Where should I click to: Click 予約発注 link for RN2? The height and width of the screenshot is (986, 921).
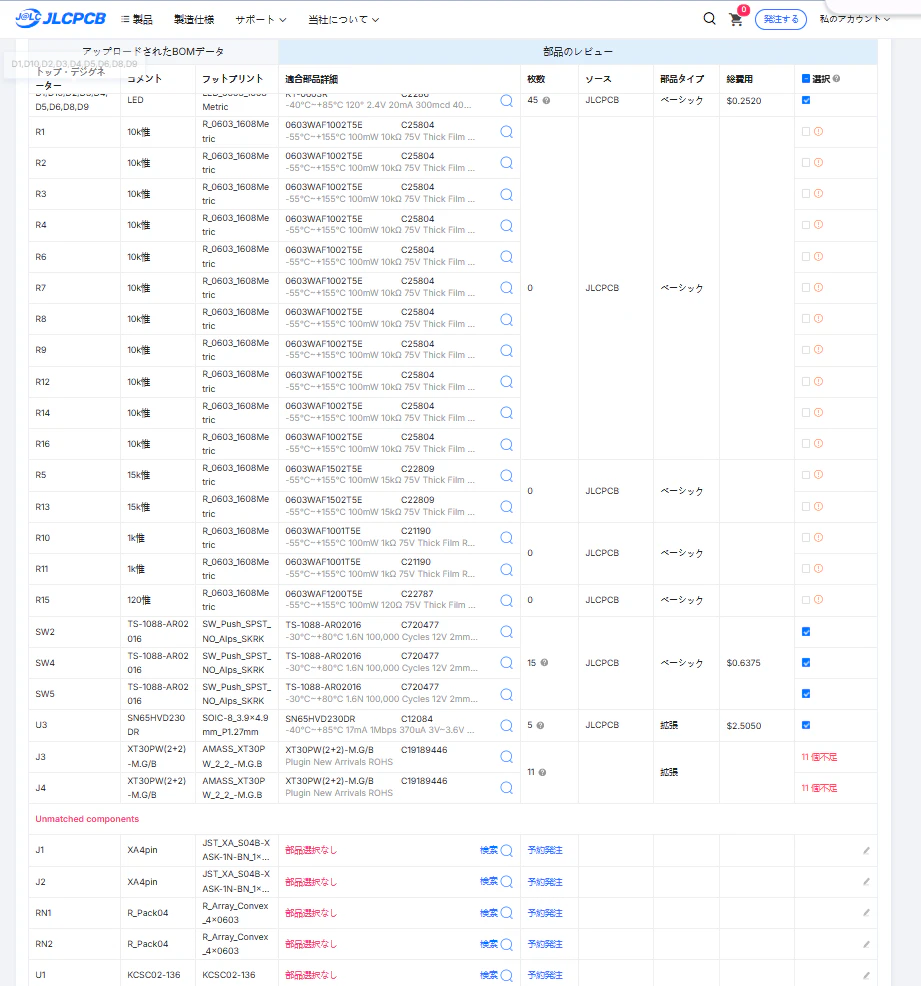click(x=545, y=944)
